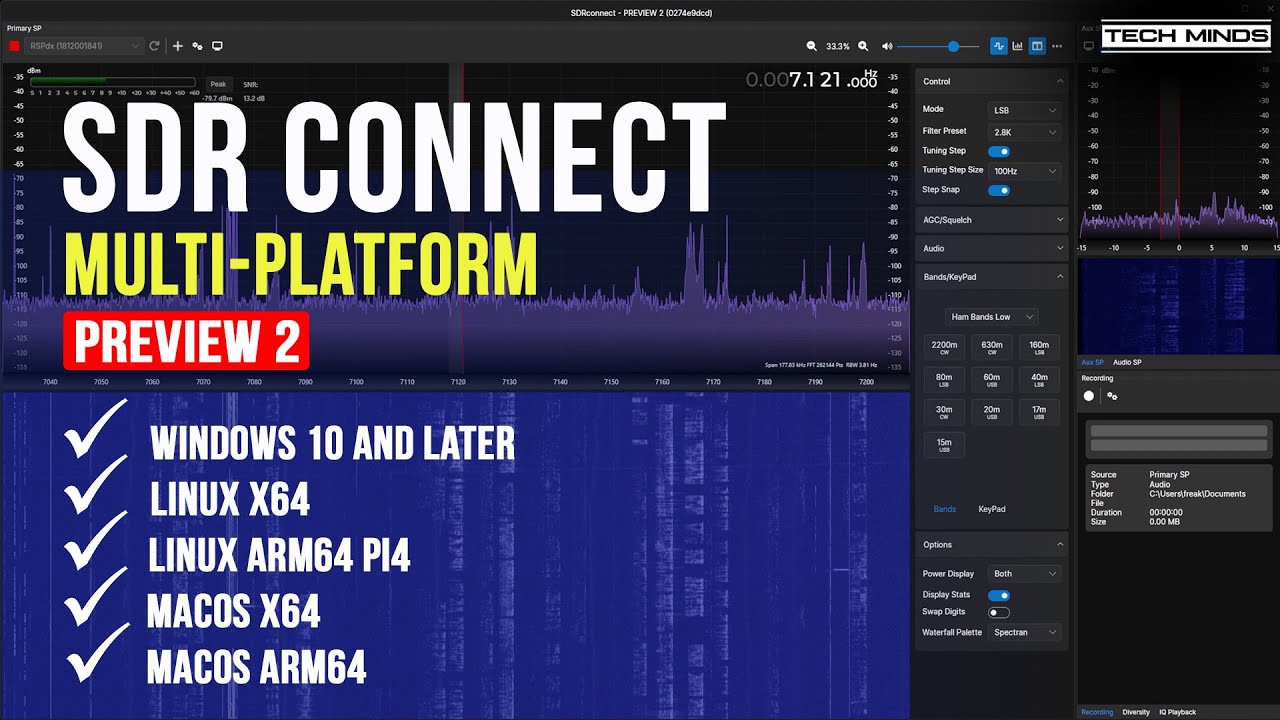Collapse the Bands/KeyPad section
This screenshot has height=720, width=1280.
(991, 277)
